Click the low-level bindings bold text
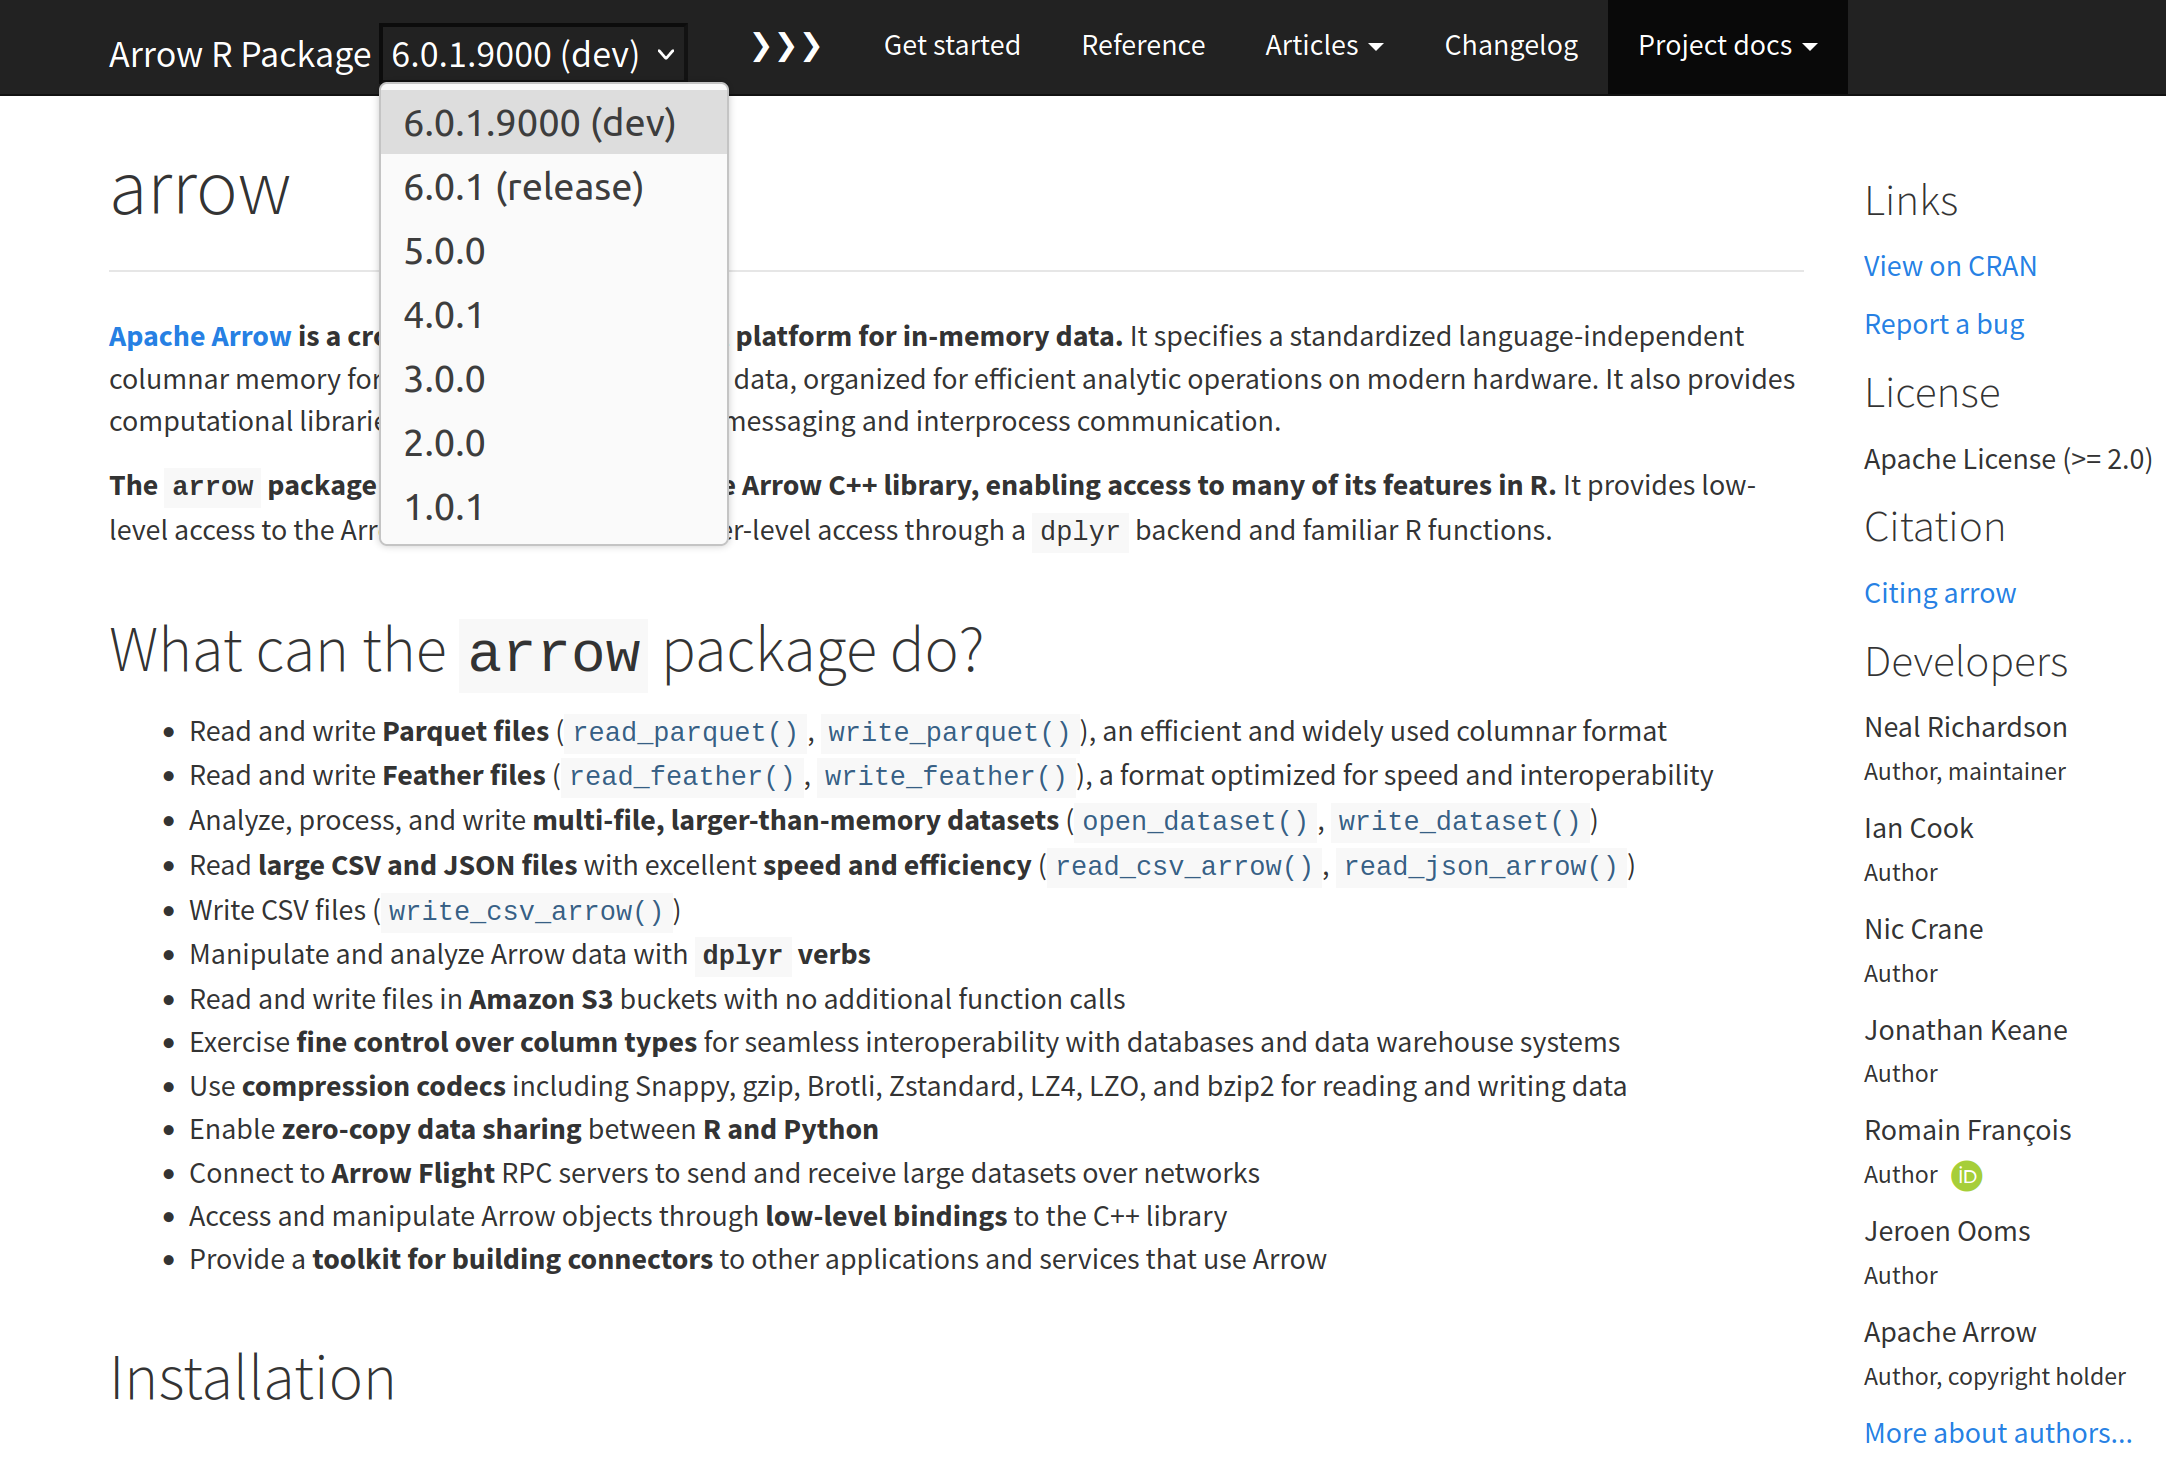 click(886, 1216)
